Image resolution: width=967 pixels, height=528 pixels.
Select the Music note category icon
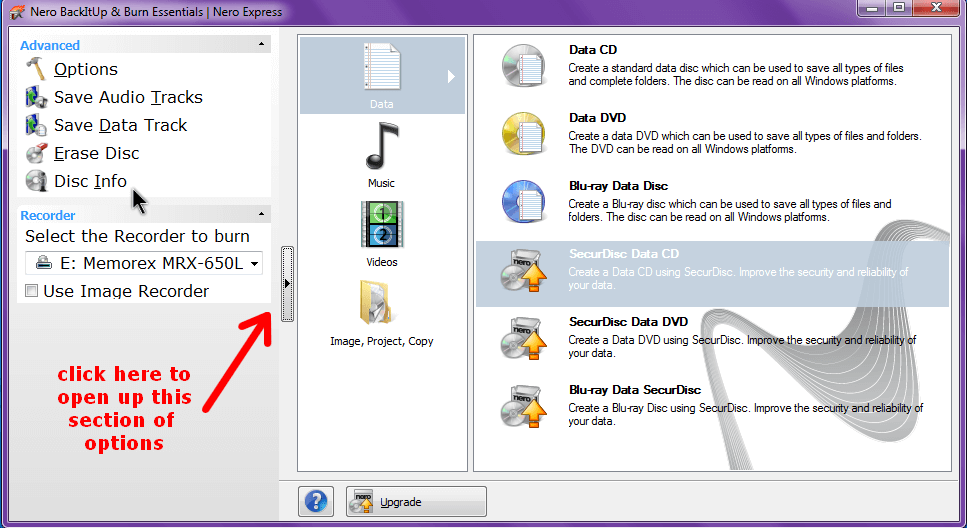click(x=382, y=146)
